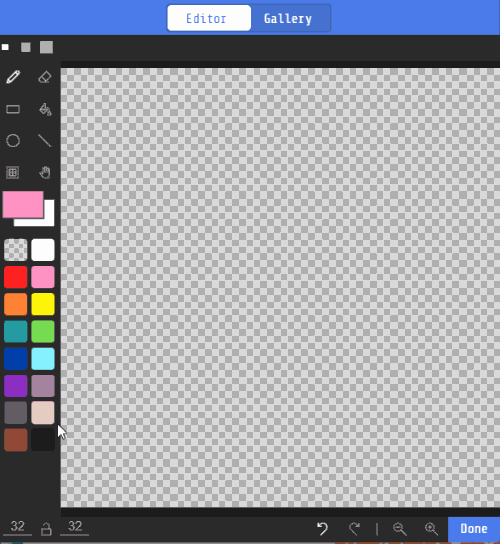This screenshot has width=500, height=544.
Task: Zoom out of the canvas
Action: [399, 529]
